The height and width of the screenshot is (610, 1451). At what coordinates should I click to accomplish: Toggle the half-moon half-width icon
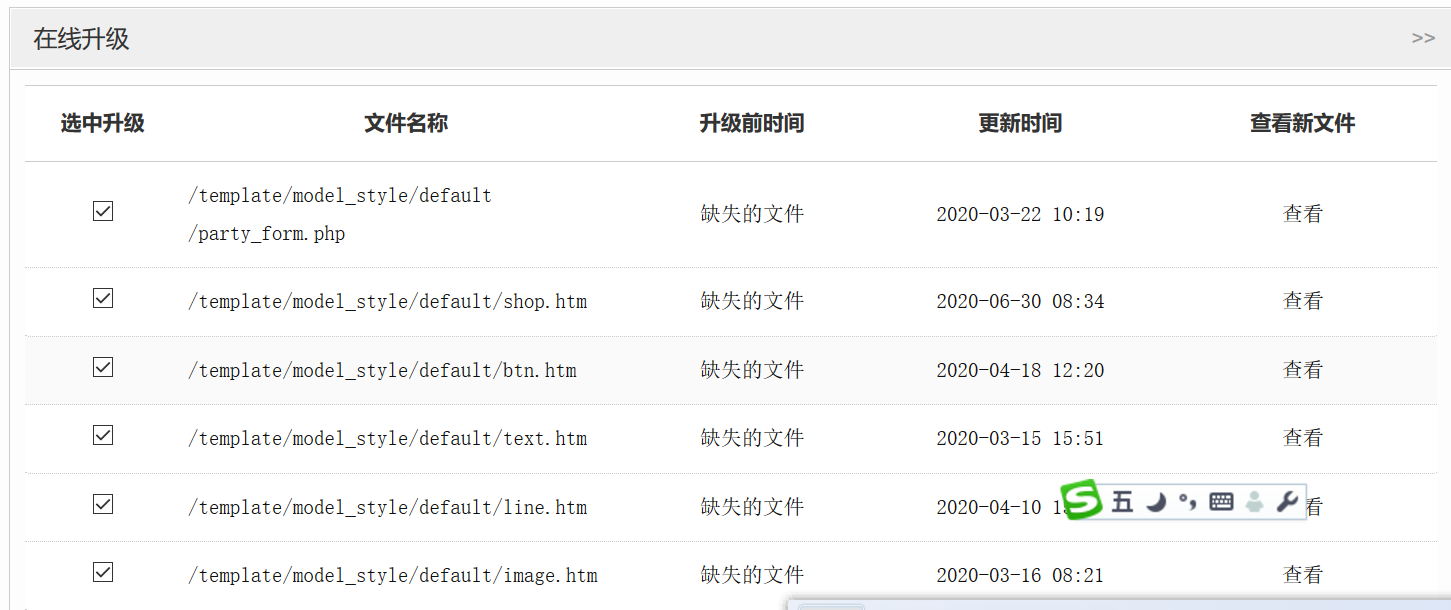1156,502
